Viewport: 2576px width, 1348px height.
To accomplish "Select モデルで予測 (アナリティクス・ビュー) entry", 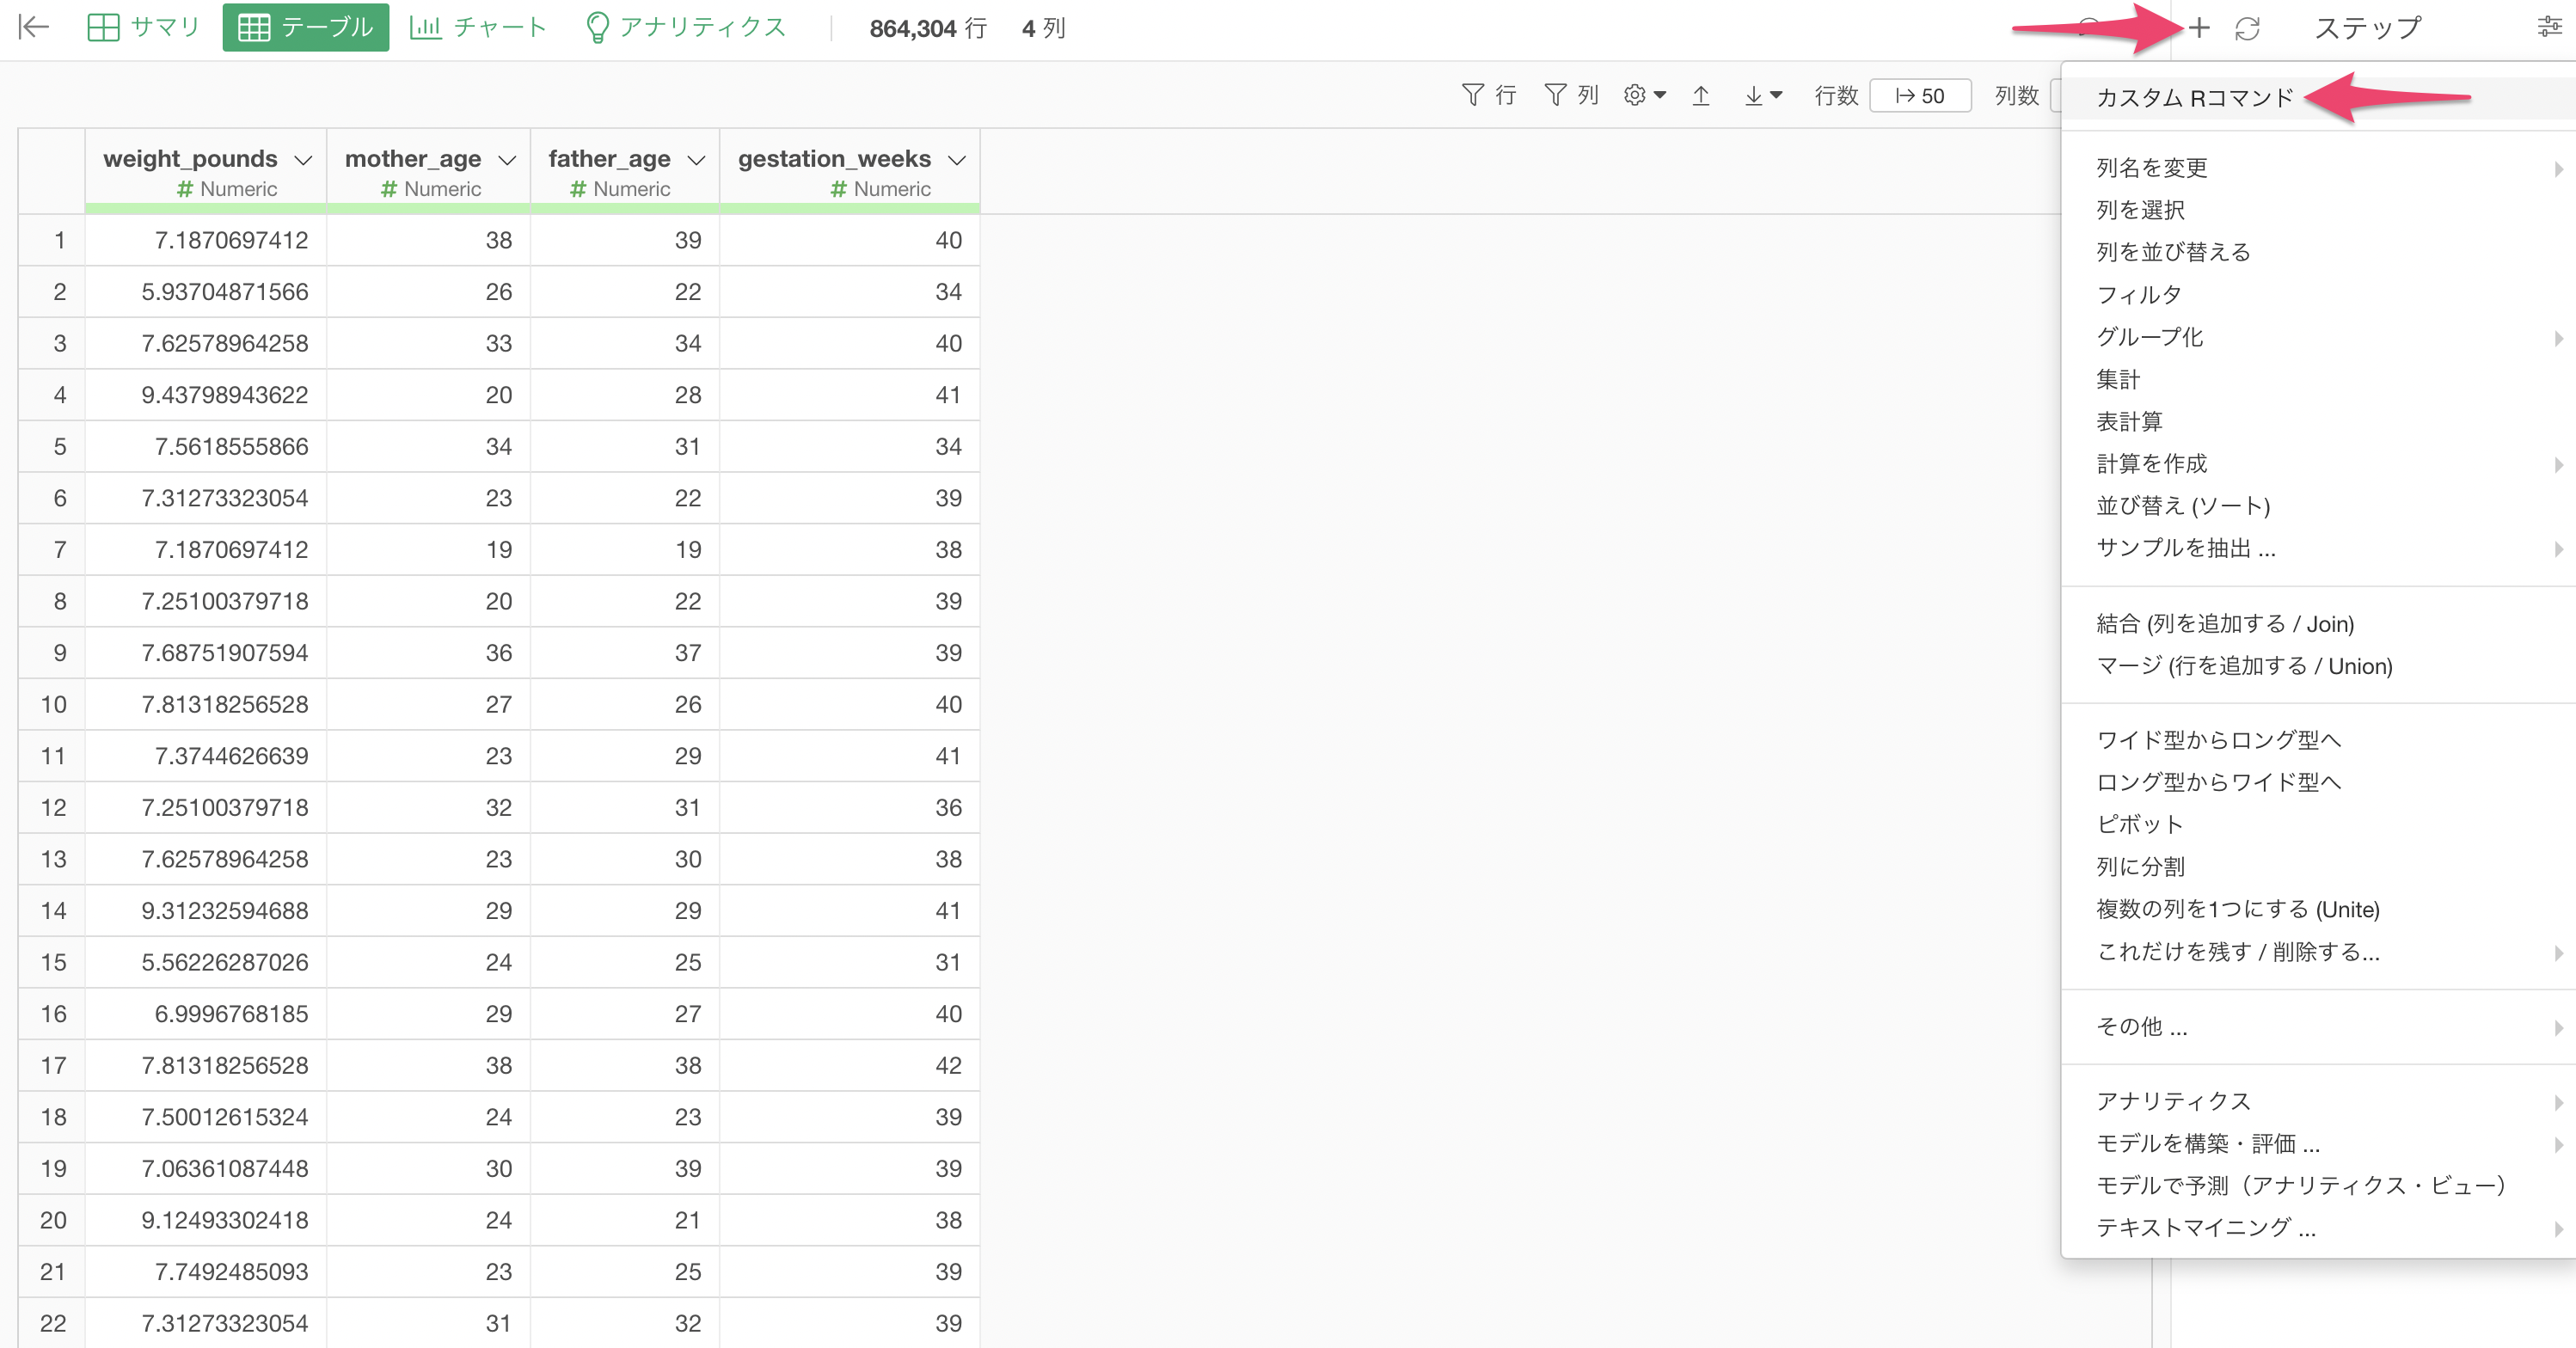I will [2319, 1185].
